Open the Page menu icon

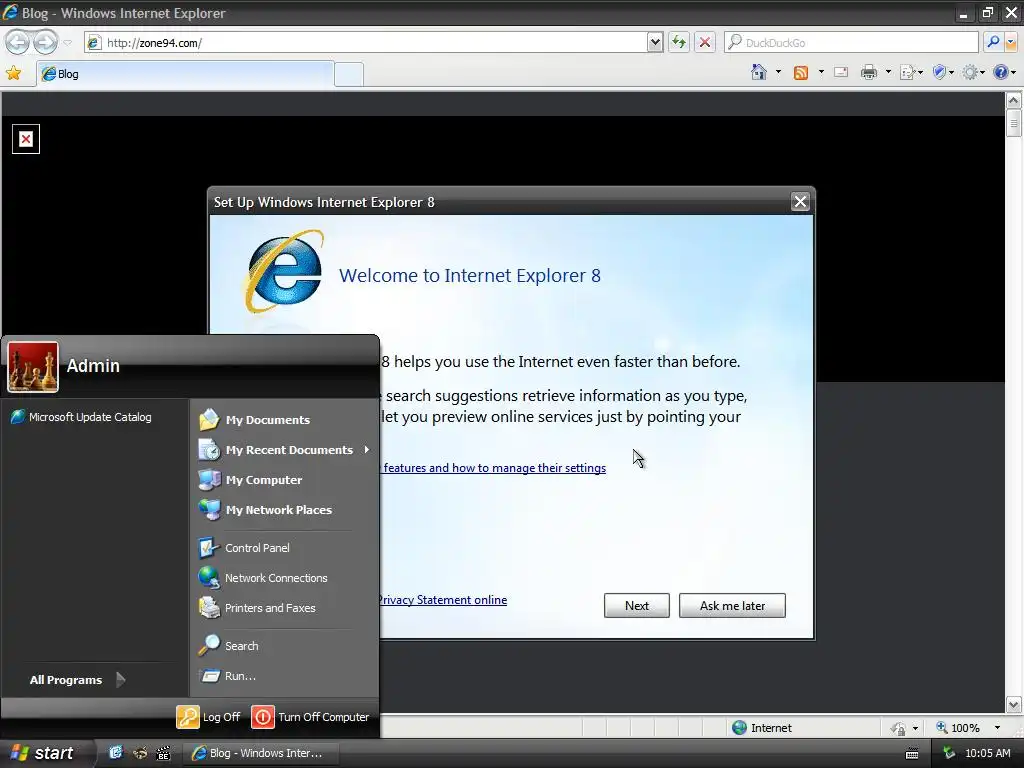[x=911, y=72]
